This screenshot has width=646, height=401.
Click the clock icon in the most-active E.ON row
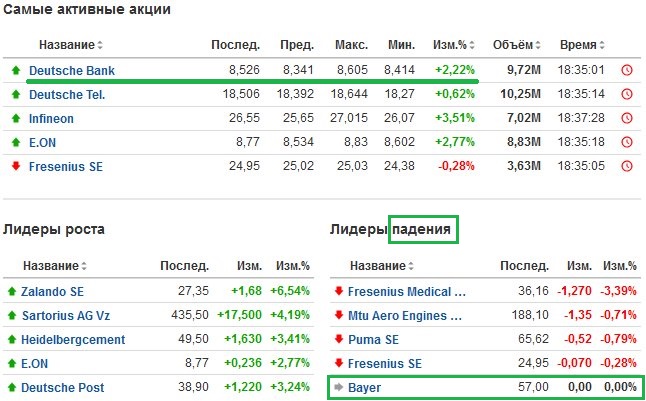point(627,142)
